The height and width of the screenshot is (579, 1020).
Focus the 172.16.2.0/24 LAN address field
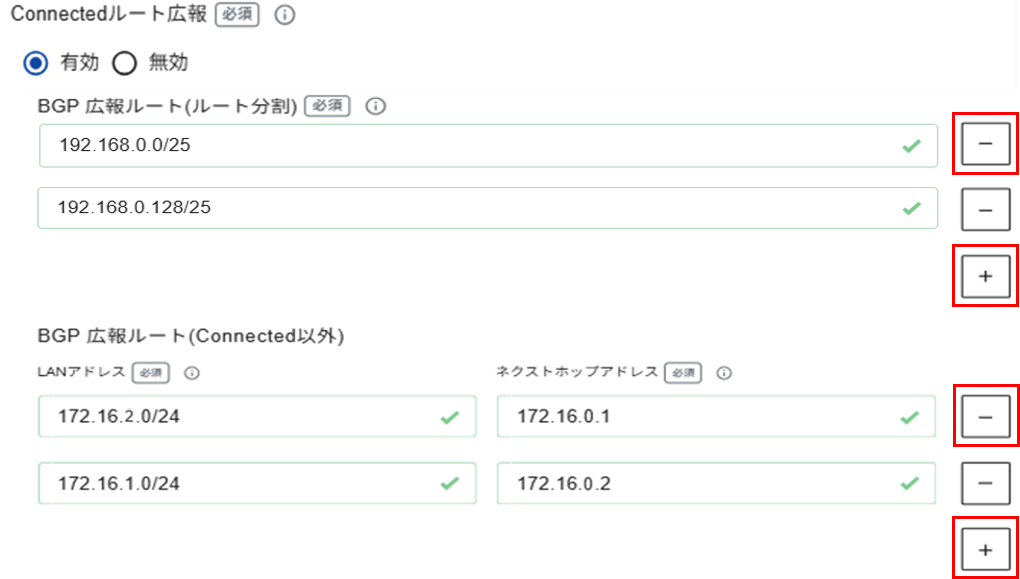pos(257,416)
